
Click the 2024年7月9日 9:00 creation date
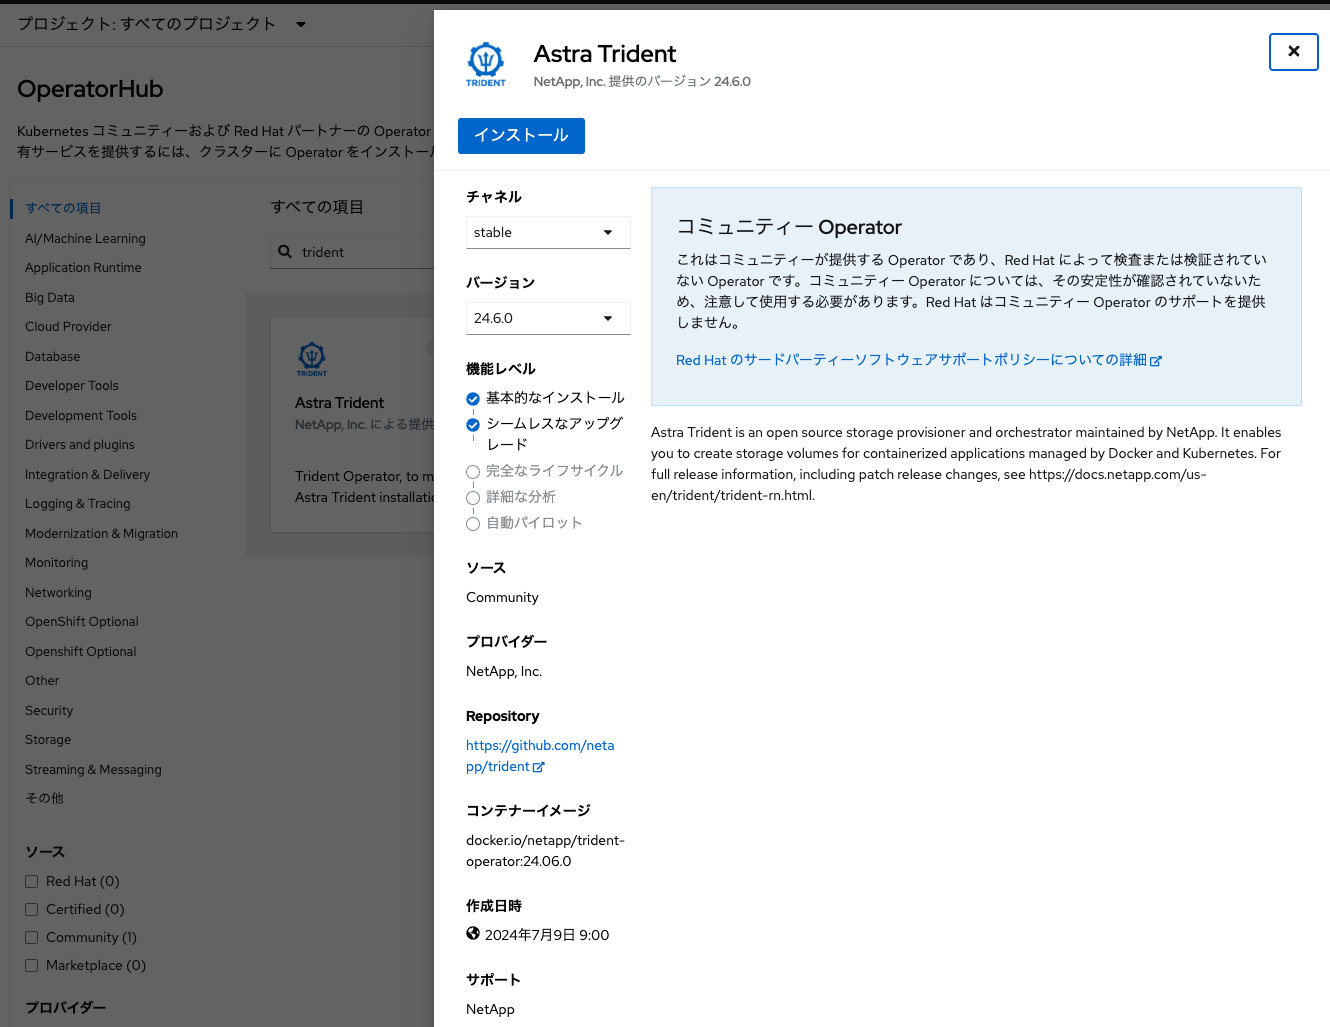pos(547,935)
